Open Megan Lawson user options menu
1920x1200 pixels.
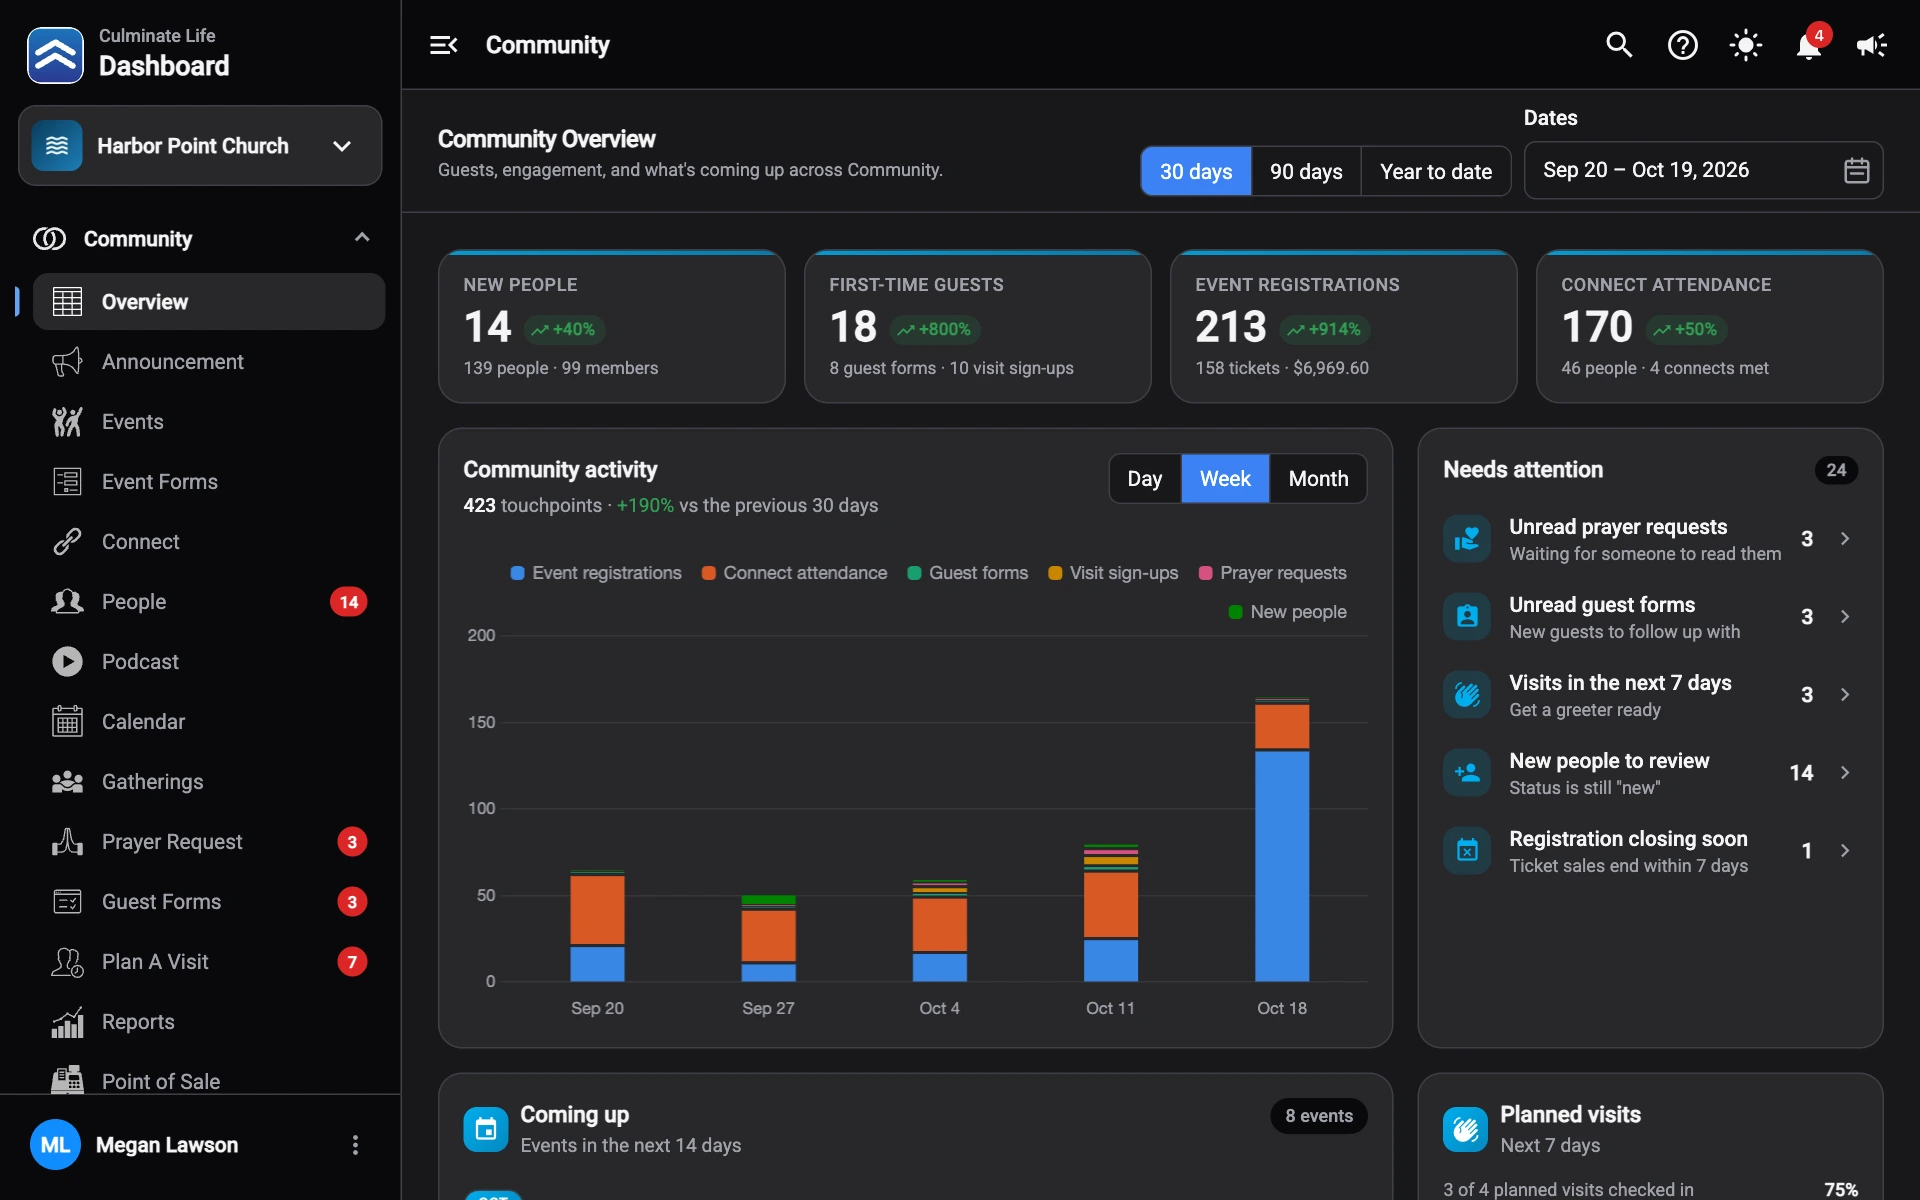tap(355, 1145)
